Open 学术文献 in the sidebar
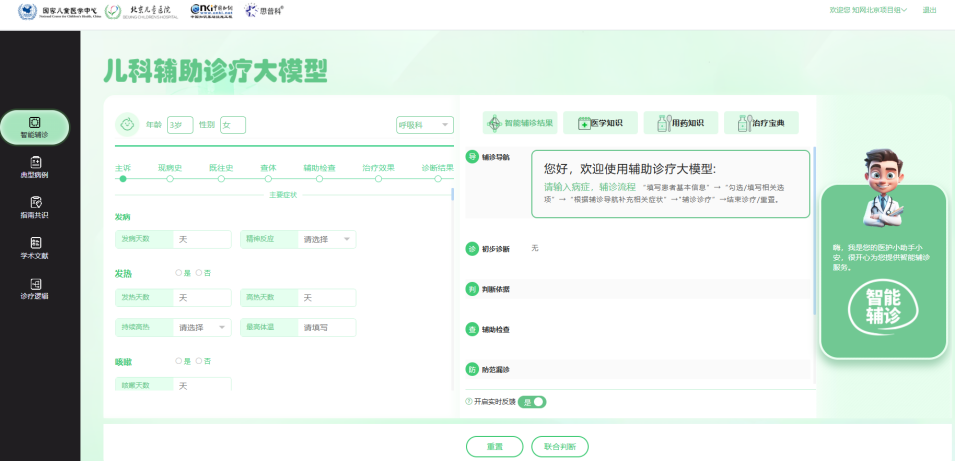 (x=34, y=248)
